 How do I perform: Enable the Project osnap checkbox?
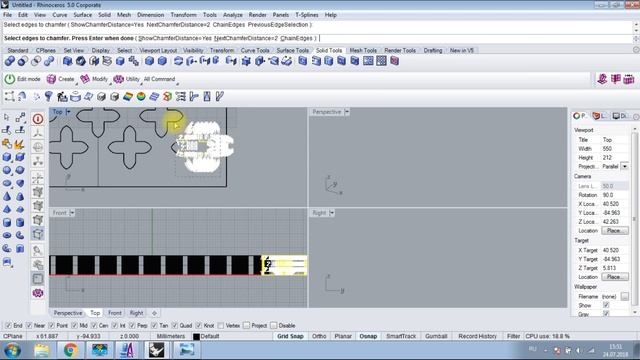coord(247,326)
